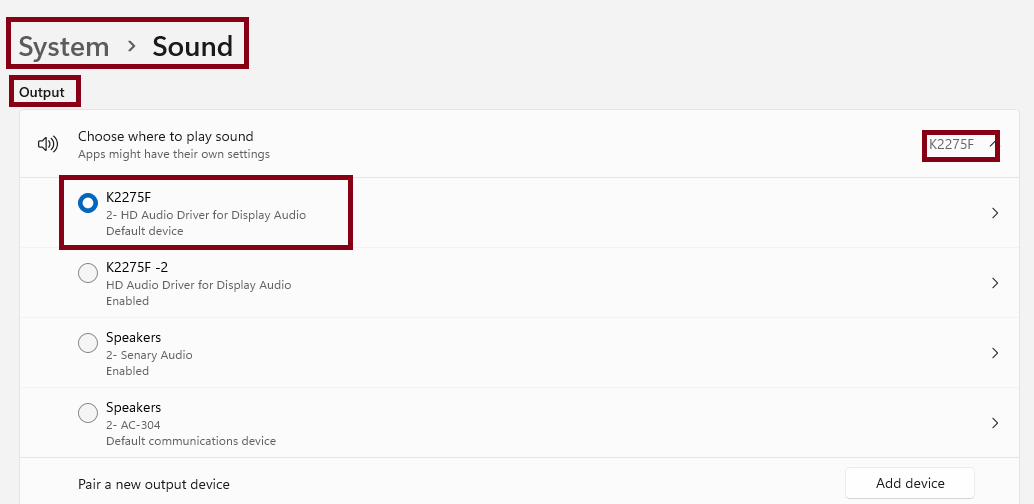Click the Add device button

(x=910, y=484)
